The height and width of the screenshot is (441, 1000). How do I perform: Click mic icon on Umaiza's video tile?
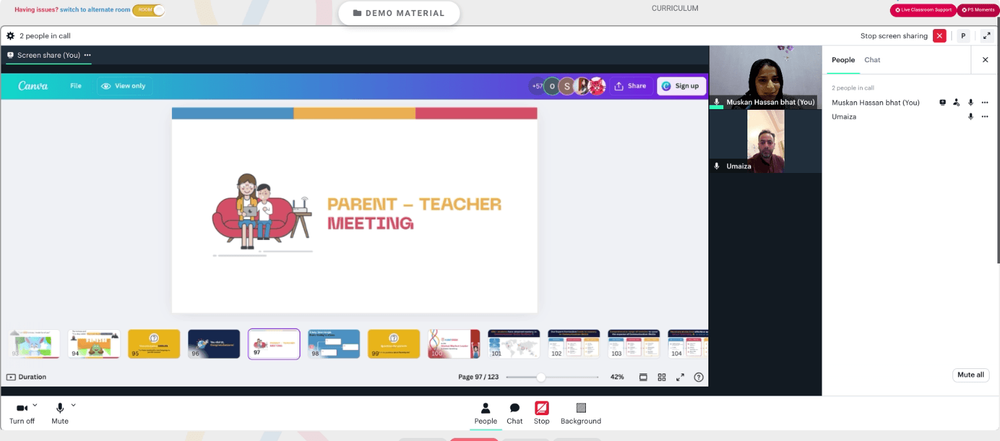click(717, 166)
